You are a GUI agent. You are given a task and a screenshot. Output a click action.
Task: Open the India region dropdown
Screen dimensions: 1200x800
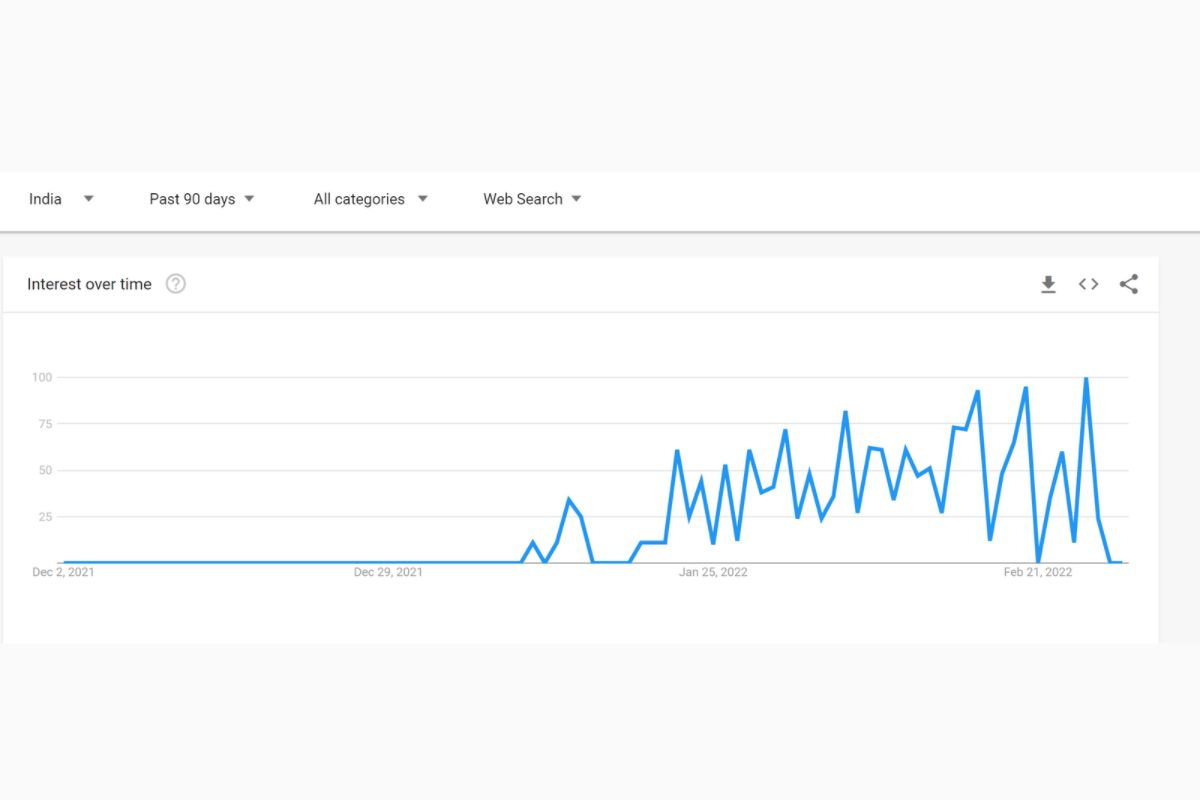tap(61, 199)
